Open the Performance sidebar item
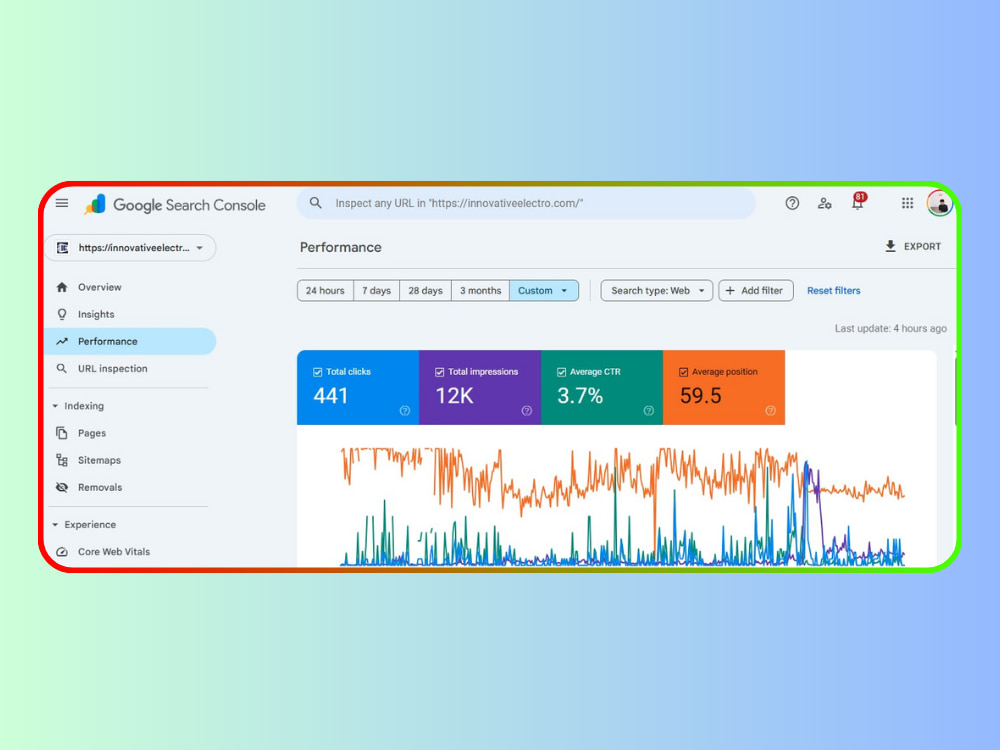 tap(130, 341)
